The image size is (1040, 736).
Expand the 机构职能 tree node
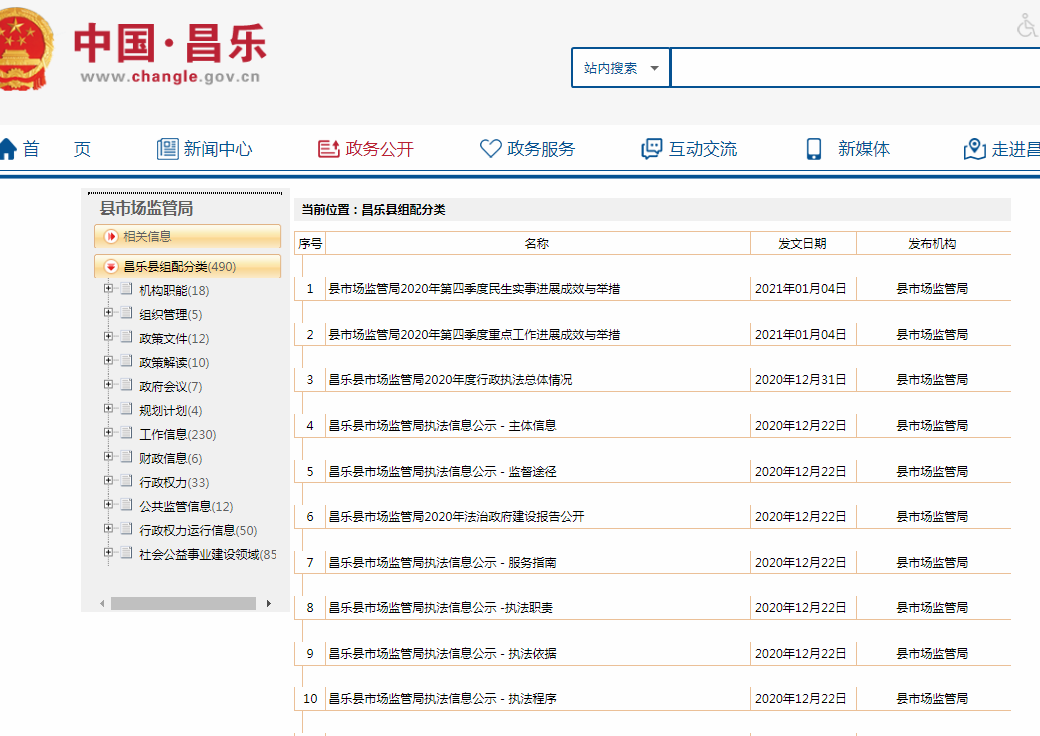tap(108, 290)
